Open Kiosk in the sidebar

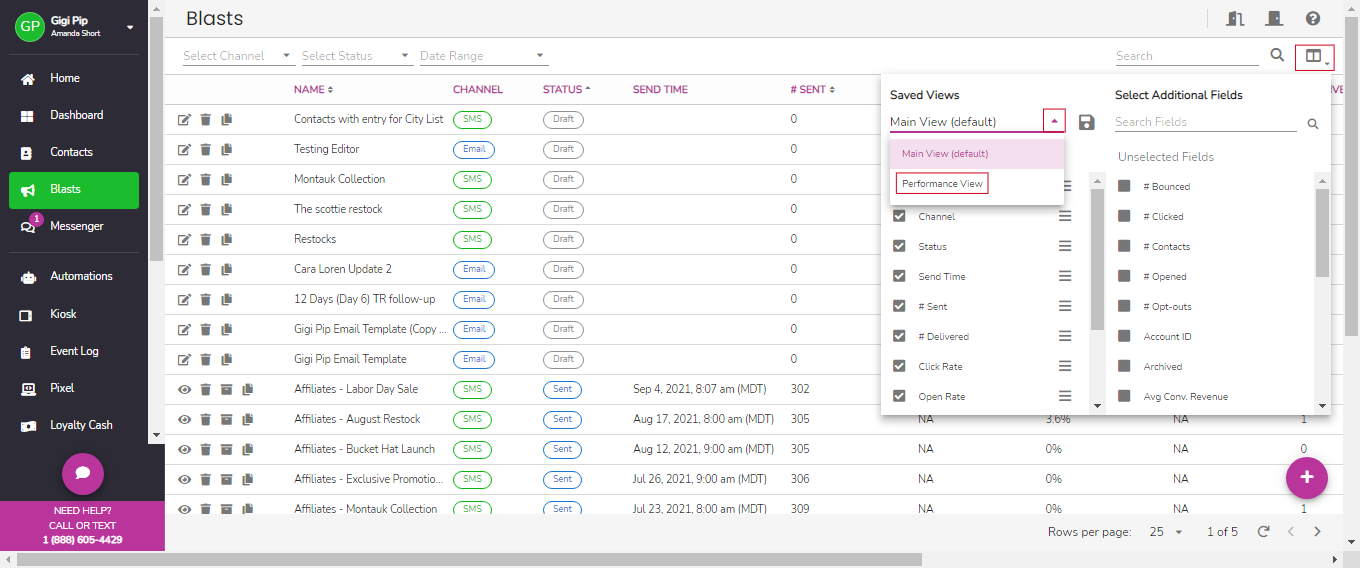click(74, 314)
